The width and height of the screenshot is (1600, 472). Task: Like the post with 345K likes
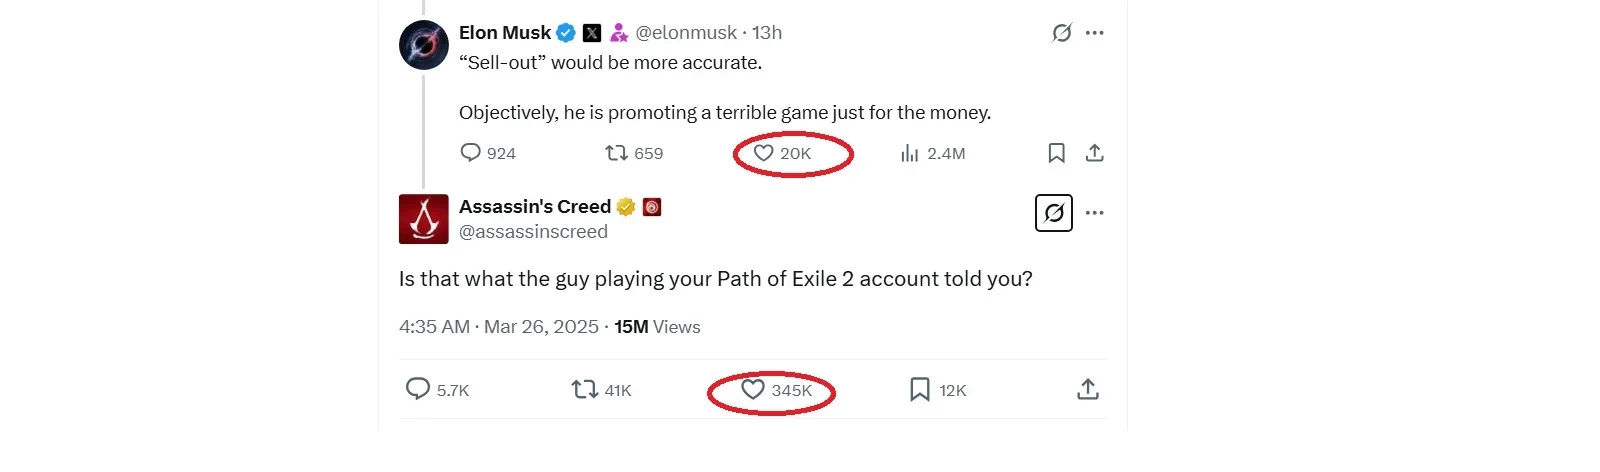753,389
